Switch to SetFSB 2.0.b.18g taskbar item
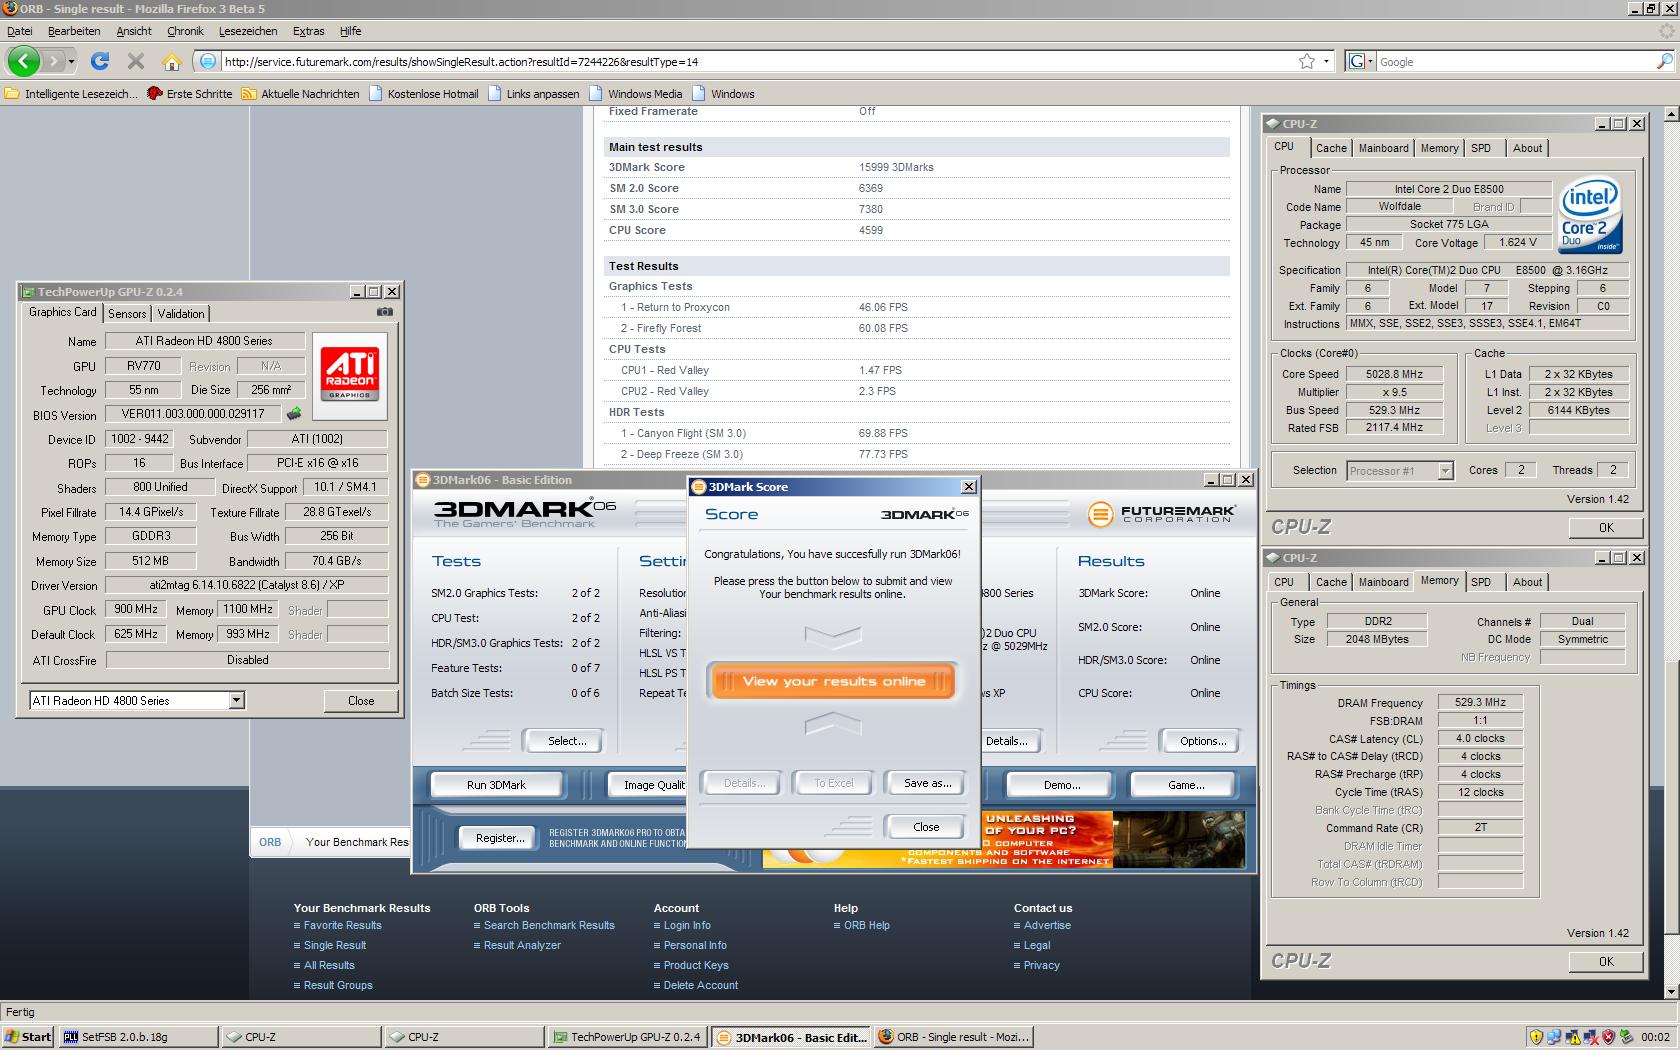The image size is (1680, 1050). tap(138, 1037)
